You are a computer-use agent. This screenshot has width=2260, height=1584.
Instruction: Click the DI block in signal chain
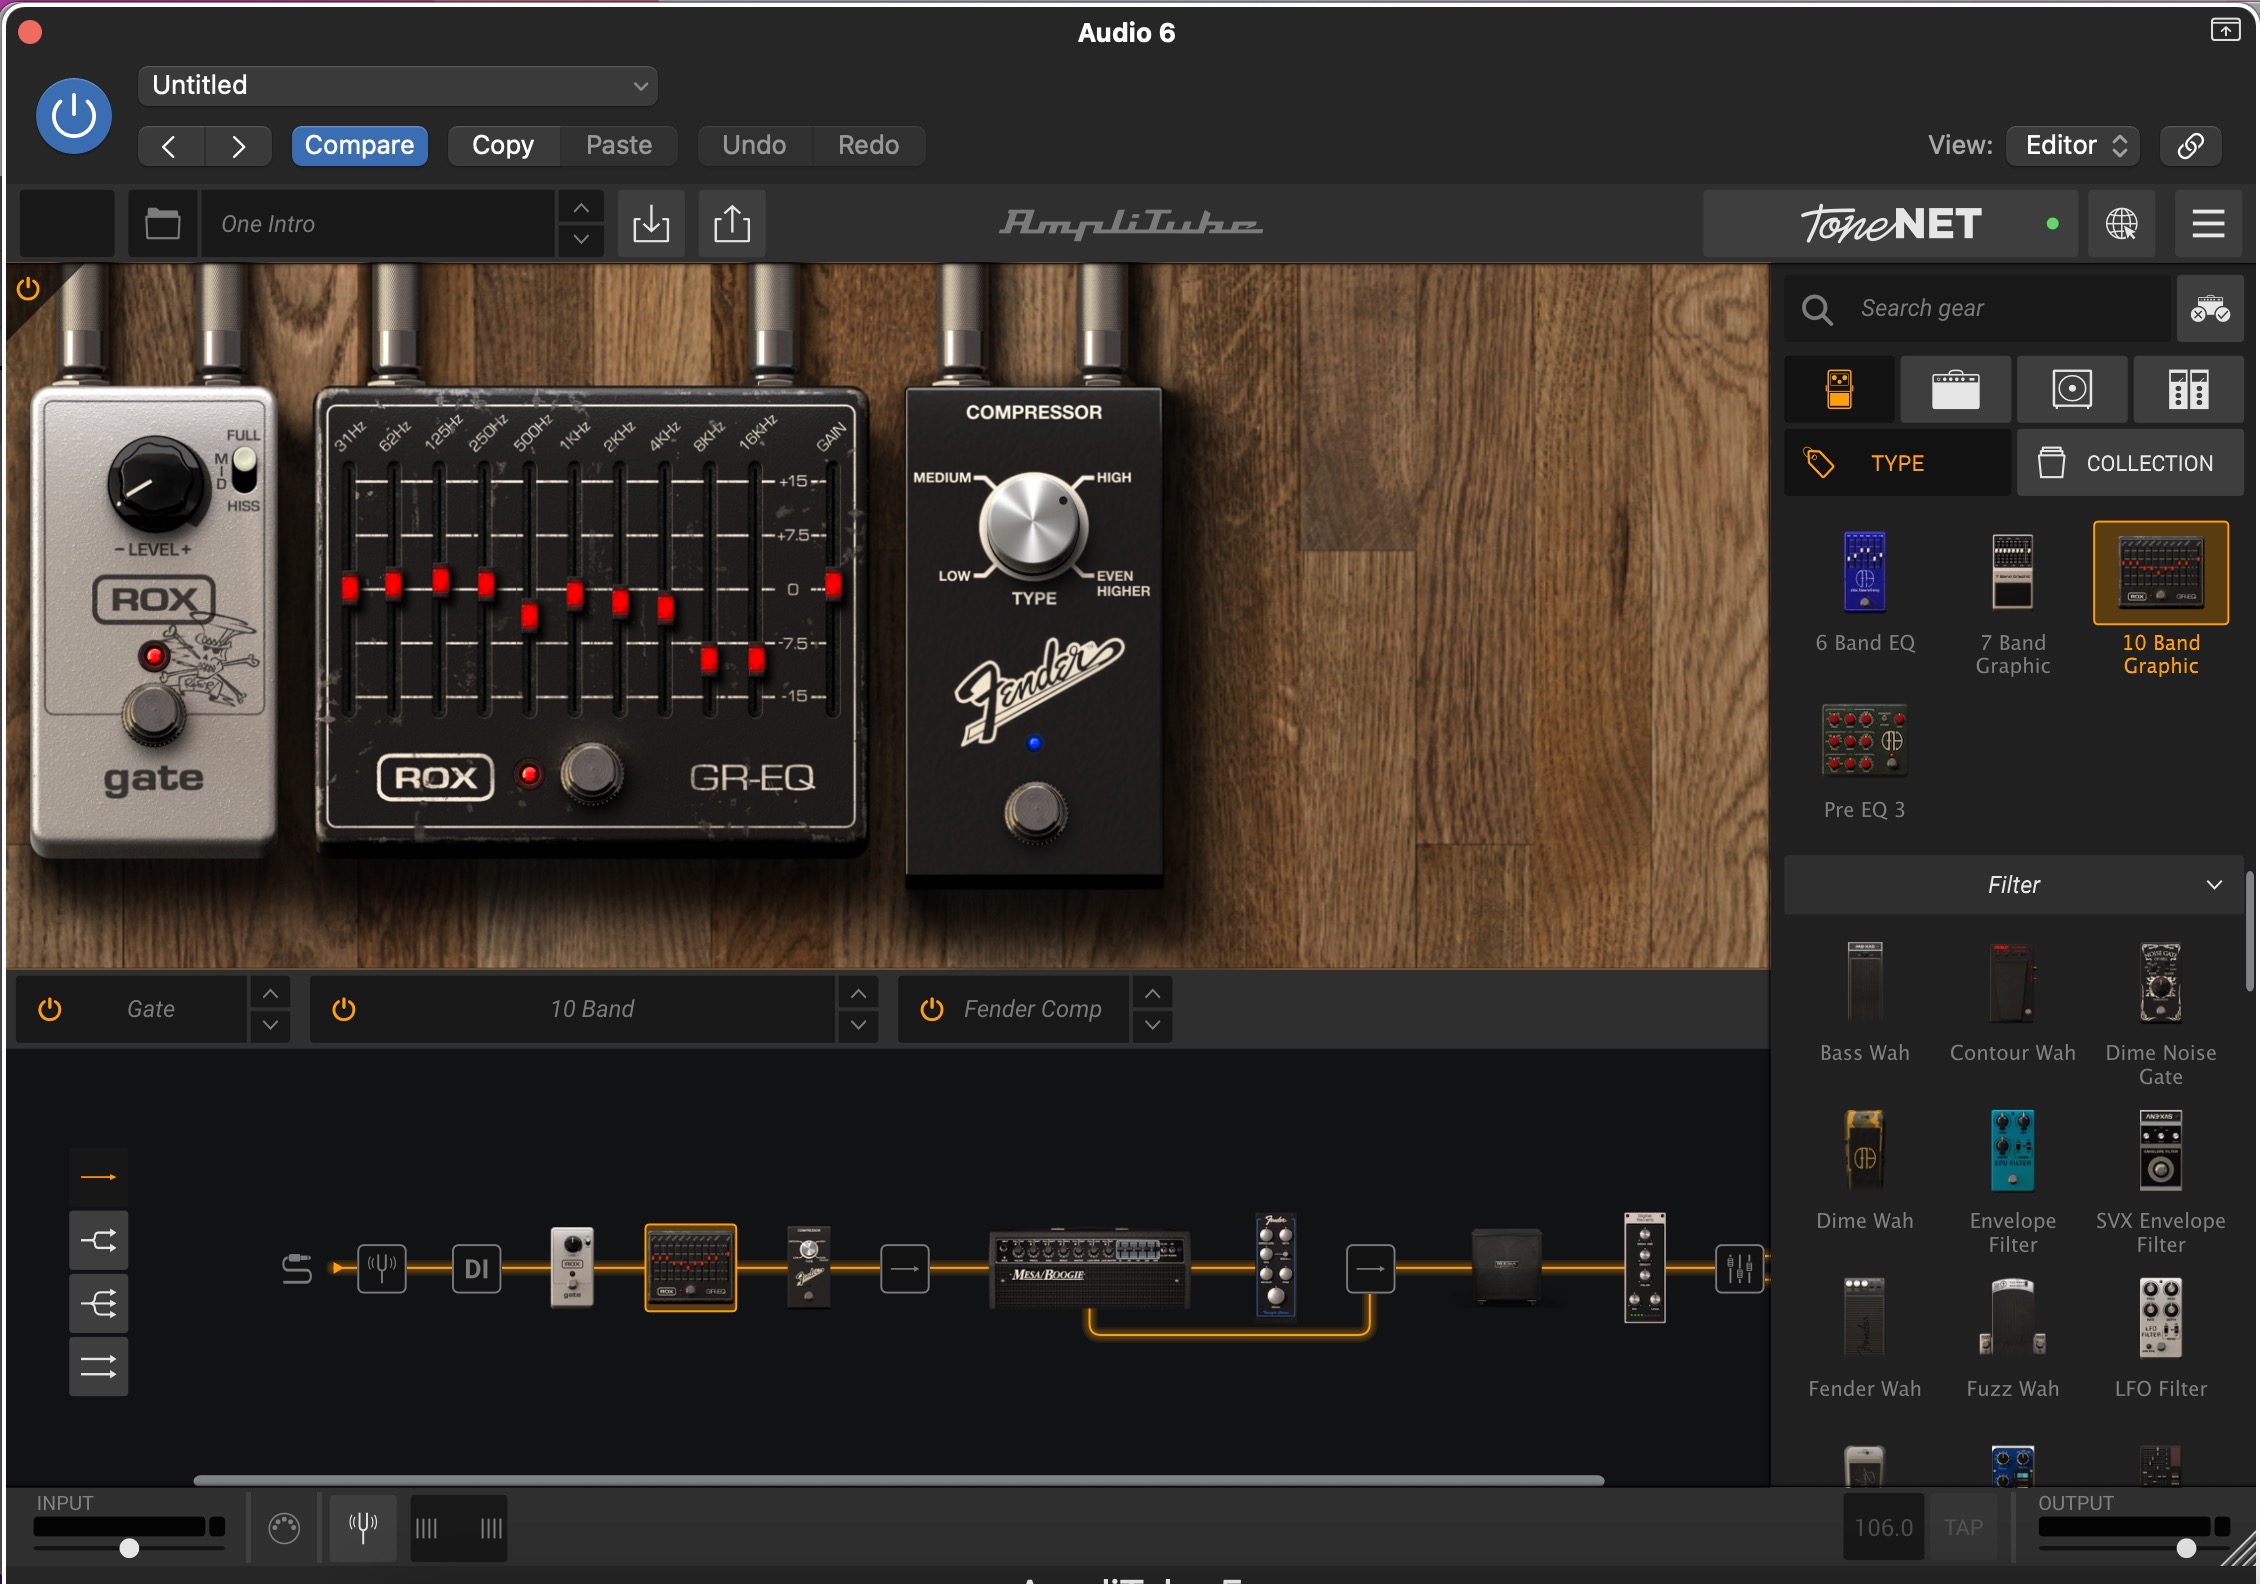click(x=477, y=1268)
